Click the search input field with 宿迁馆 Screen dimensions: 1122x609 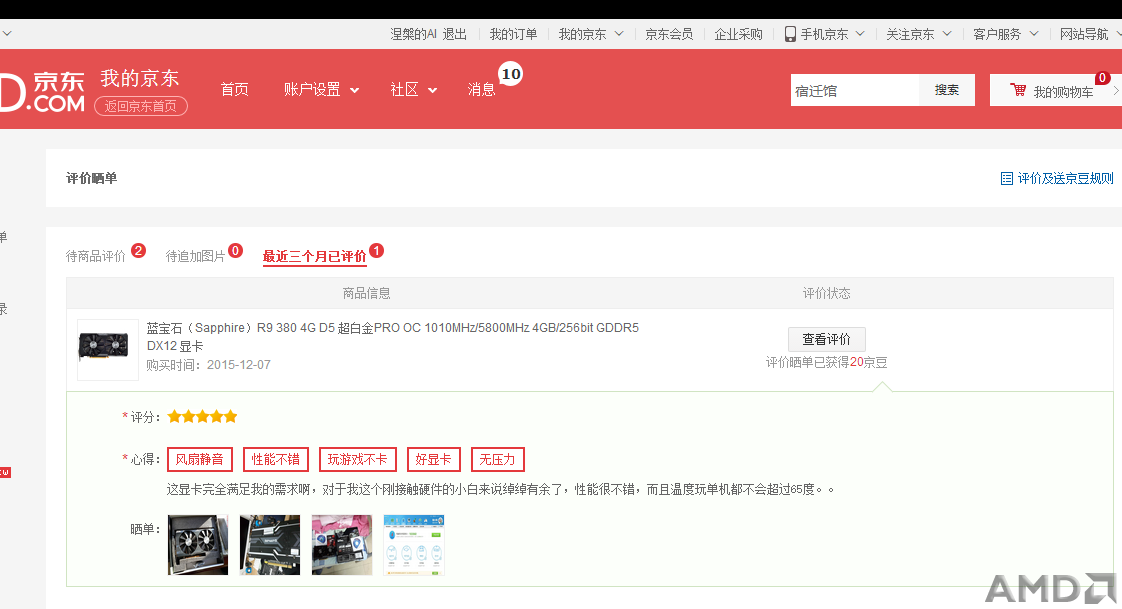(x=855, y=90)
